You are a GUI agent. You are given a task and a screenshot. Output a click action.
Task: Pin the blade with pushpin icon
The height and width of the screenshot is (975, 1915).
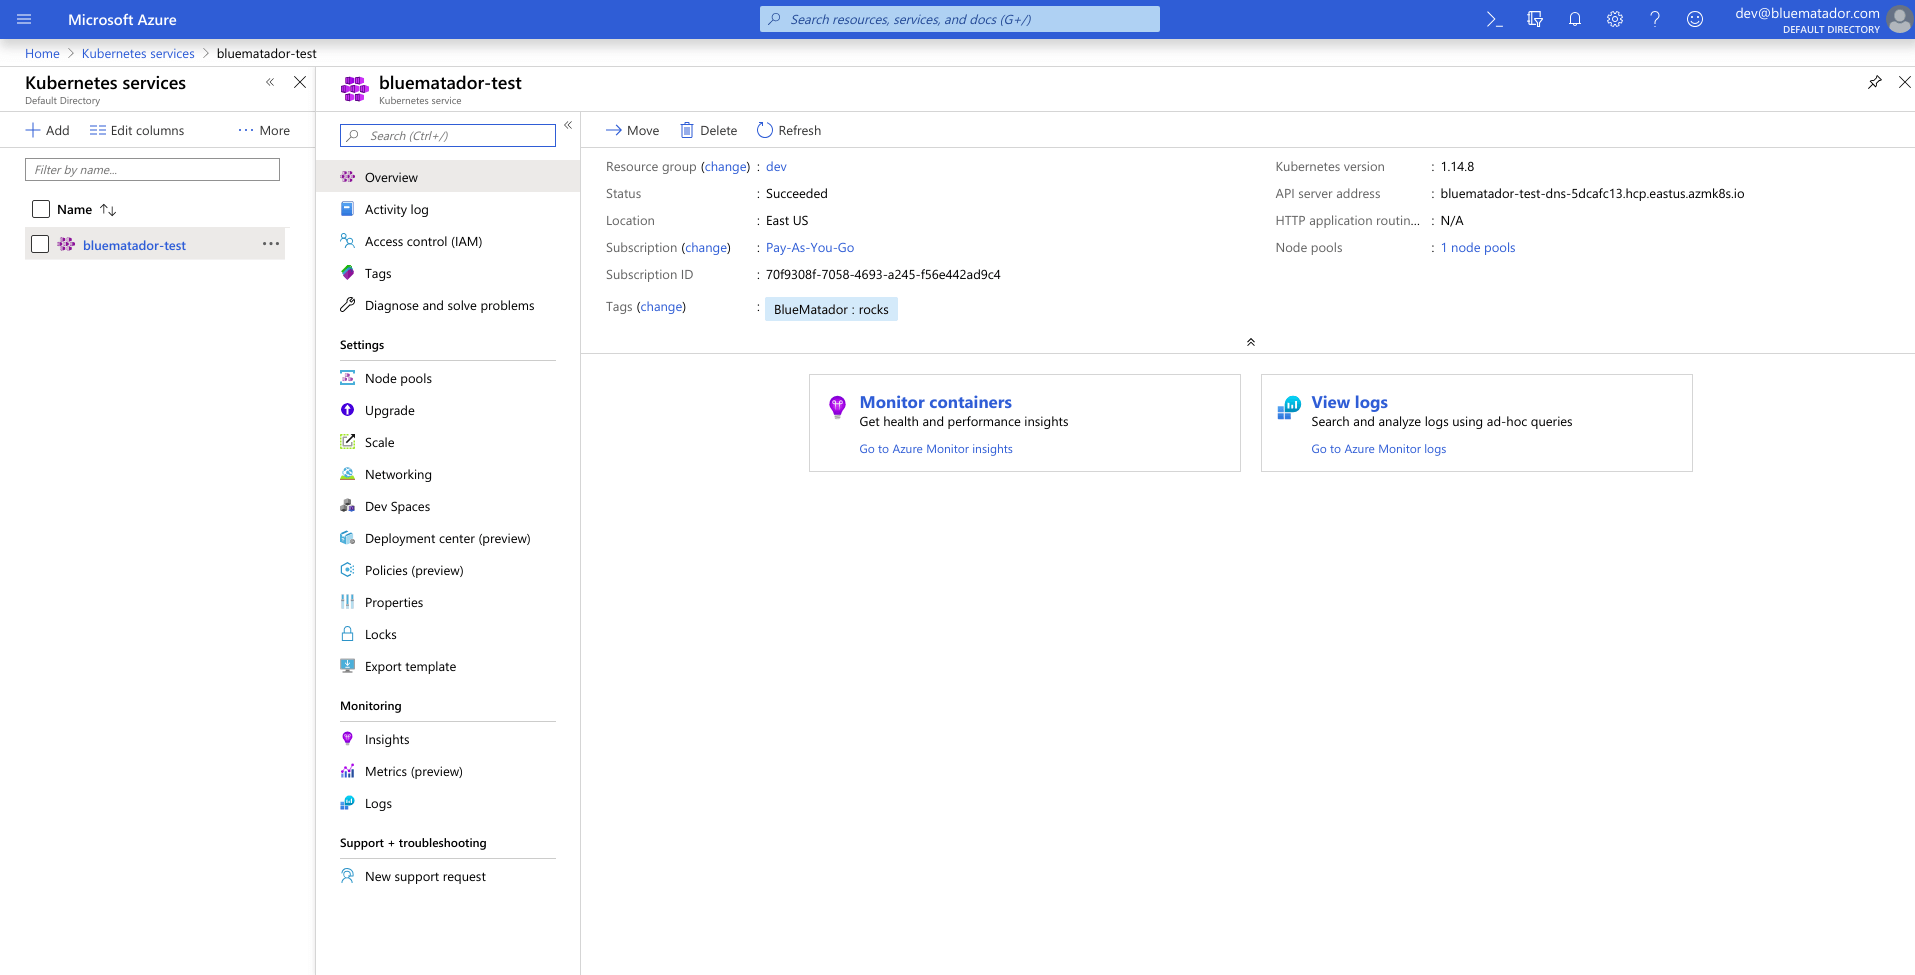pyautogui.click(x=1874, y=83)
